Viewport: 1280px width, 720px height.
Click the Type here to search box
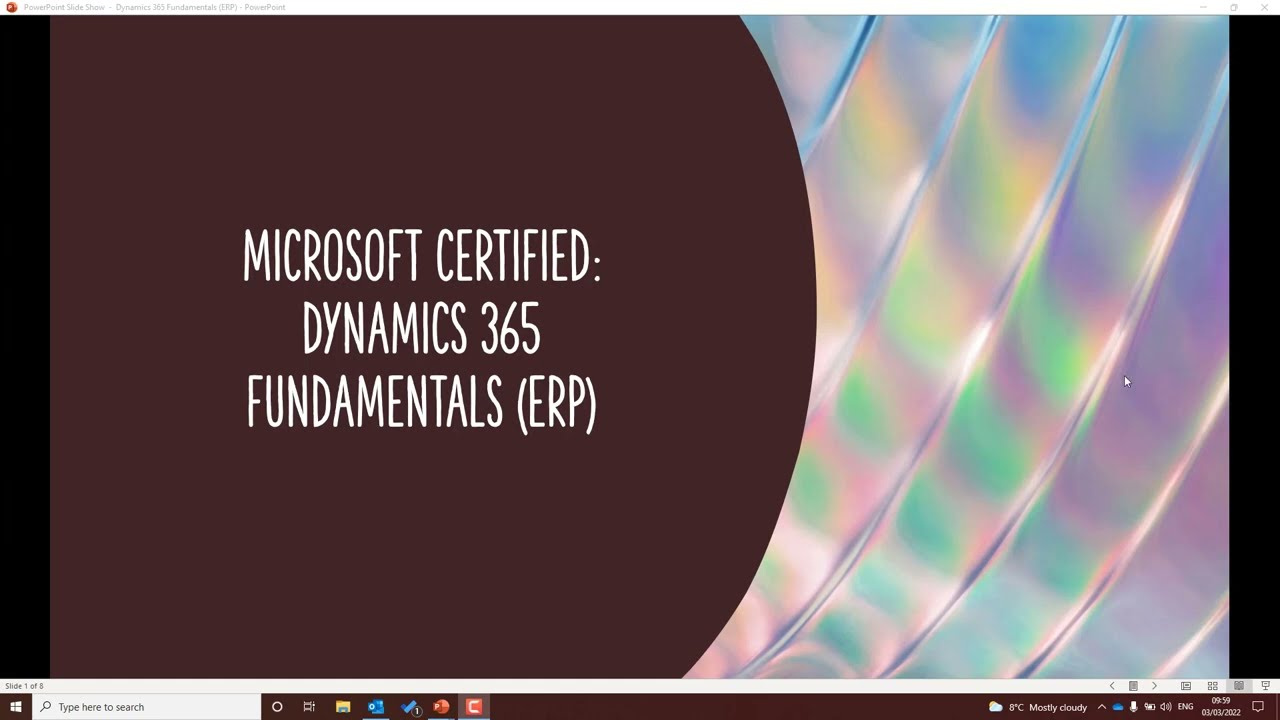point(147,707)
